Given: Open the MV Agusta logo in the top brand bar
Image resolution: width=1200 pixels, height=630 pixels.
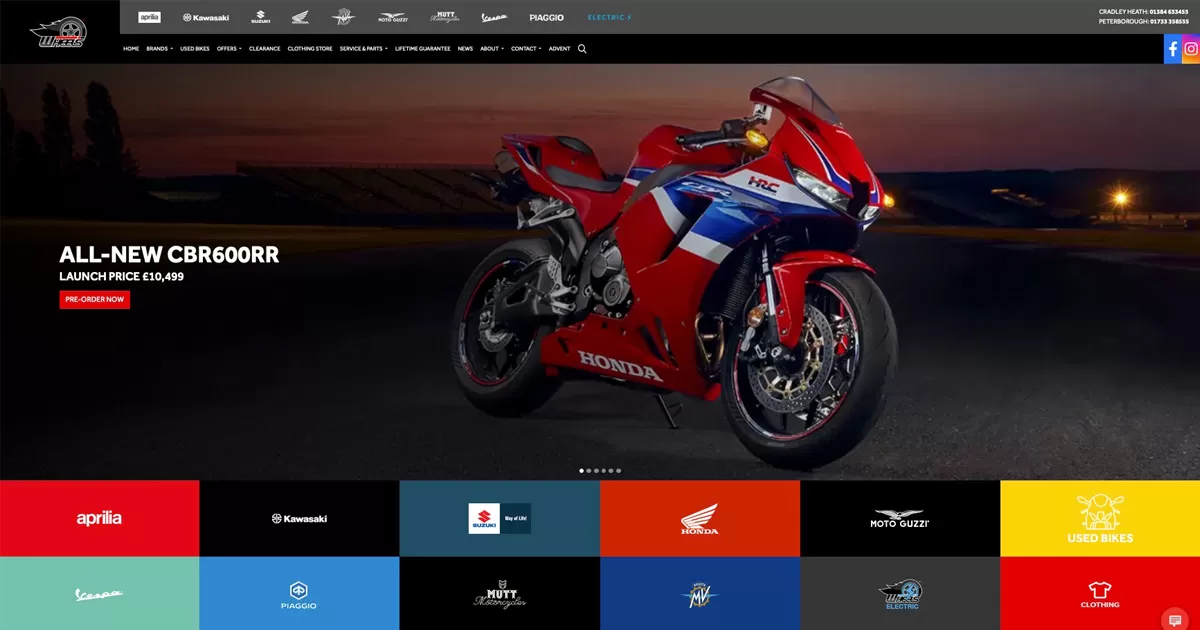Looking at the screenshot, I should pos(343,17).
